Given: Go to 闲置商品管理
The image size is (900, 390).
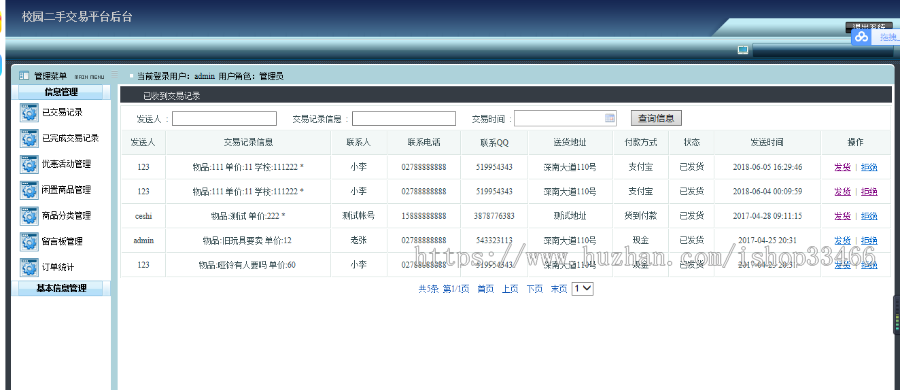Looking at the screenshot, I should [x=66, y=190].
